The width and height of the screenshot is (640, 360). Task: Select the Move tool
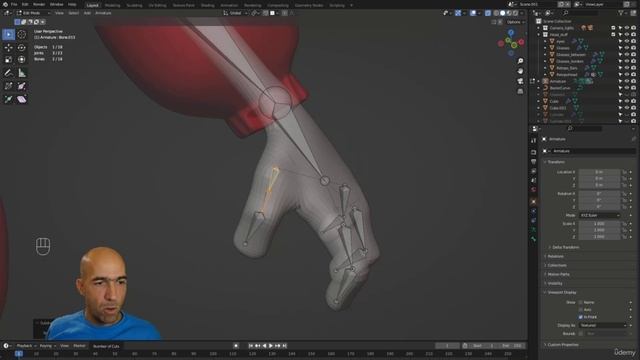click(8, 48)
